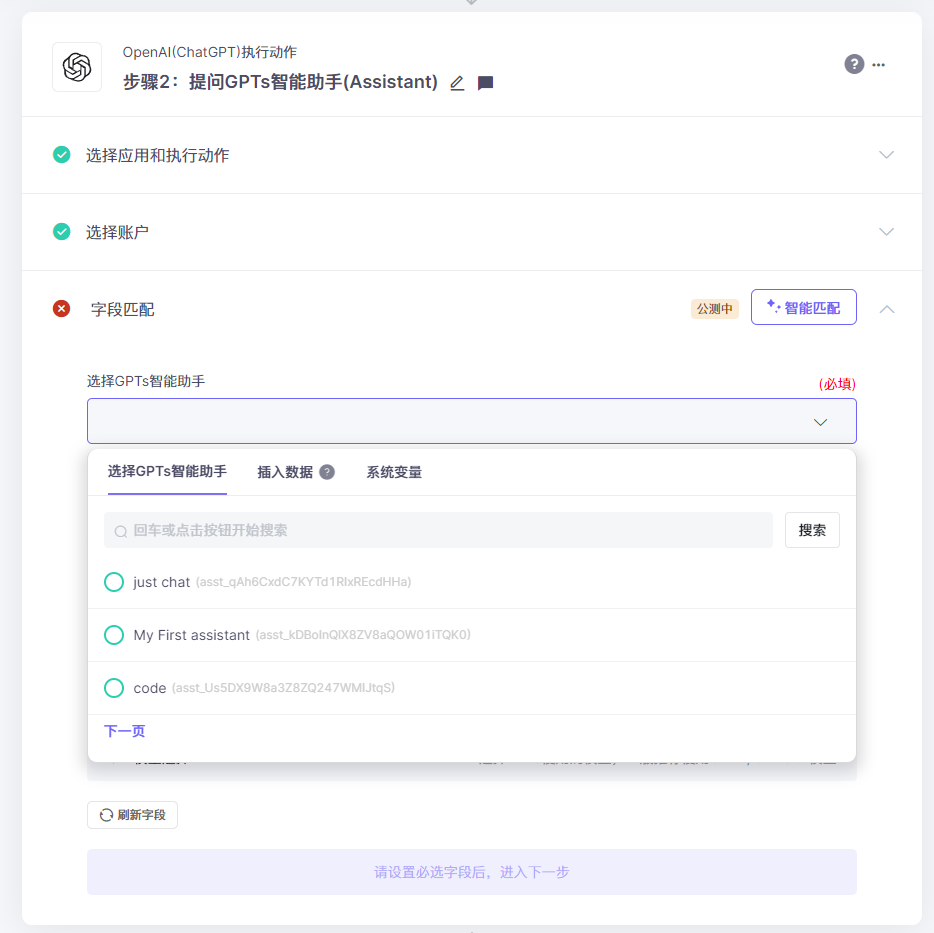Click the refresh icon on 刷新字段
Viewport: 934px width, 933px height.
click(x=104, y=814)
